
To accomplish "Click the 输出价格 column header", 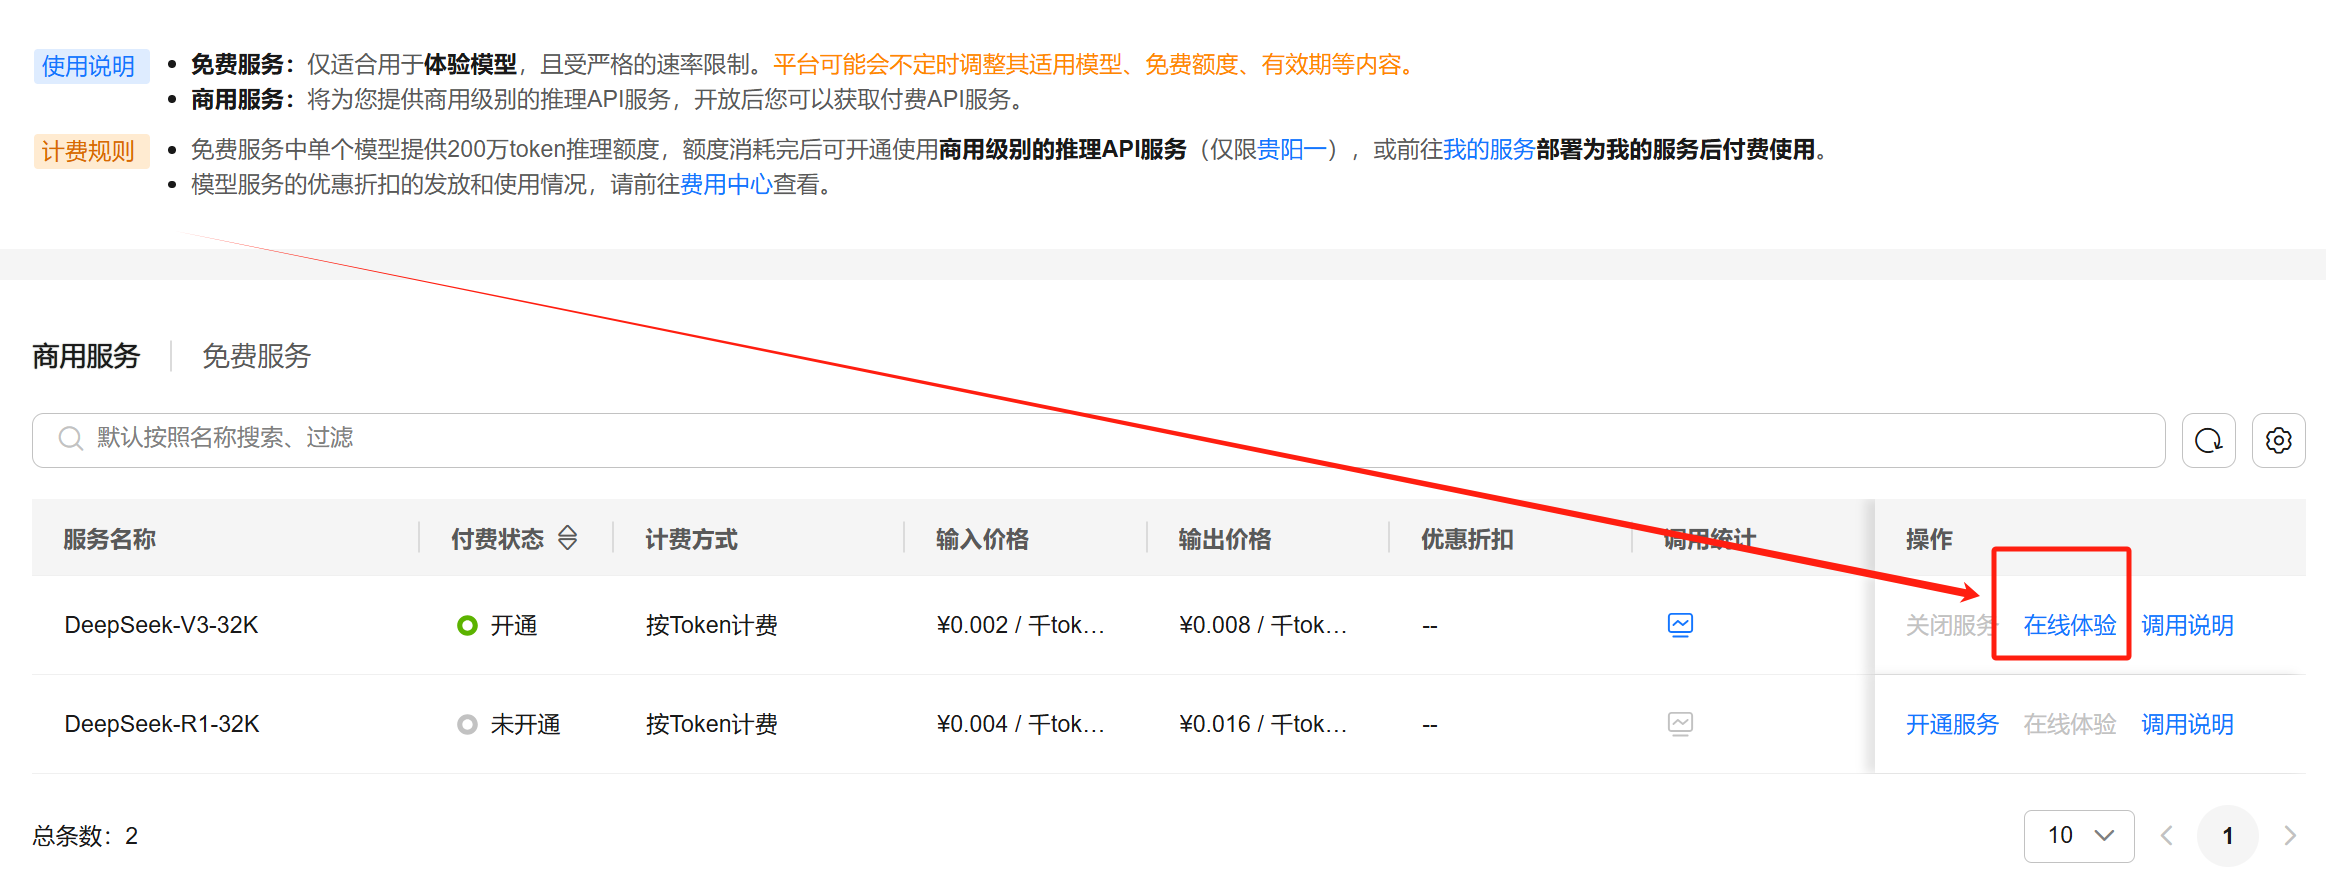I will tap(1225, 539).
